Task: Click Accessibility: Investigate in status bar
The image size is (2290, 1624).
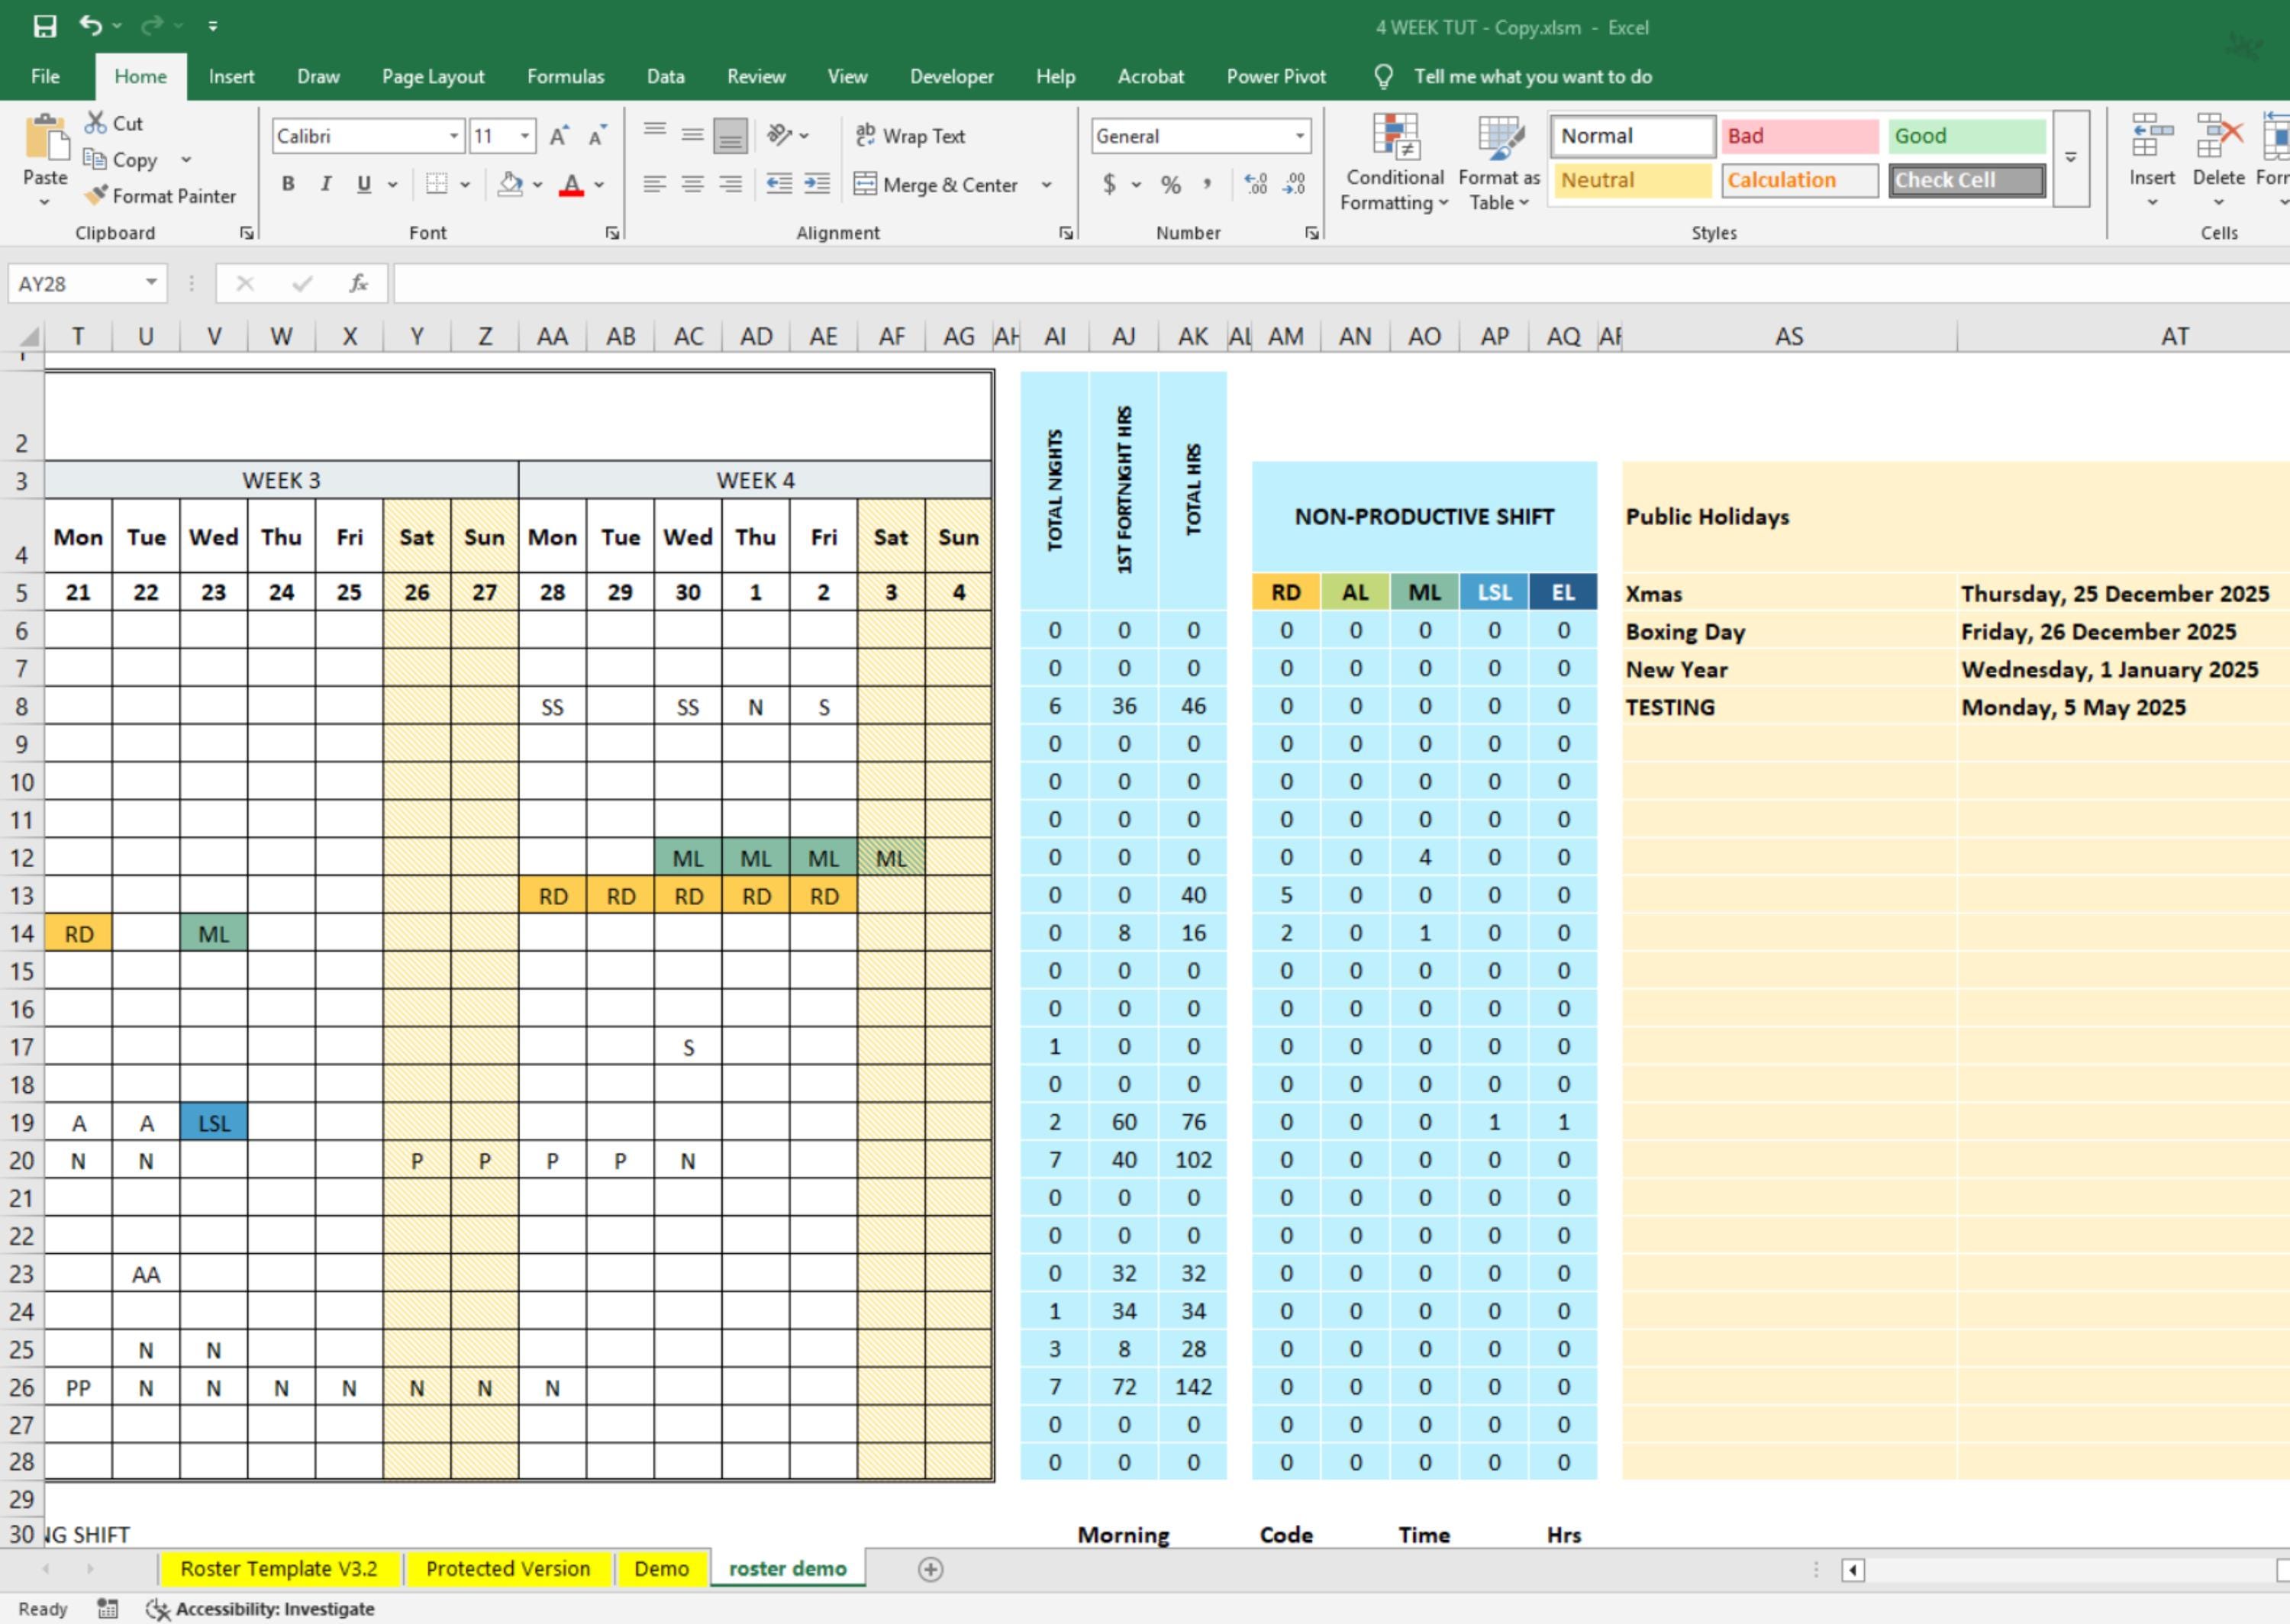Action: (x=273, y=1608)
